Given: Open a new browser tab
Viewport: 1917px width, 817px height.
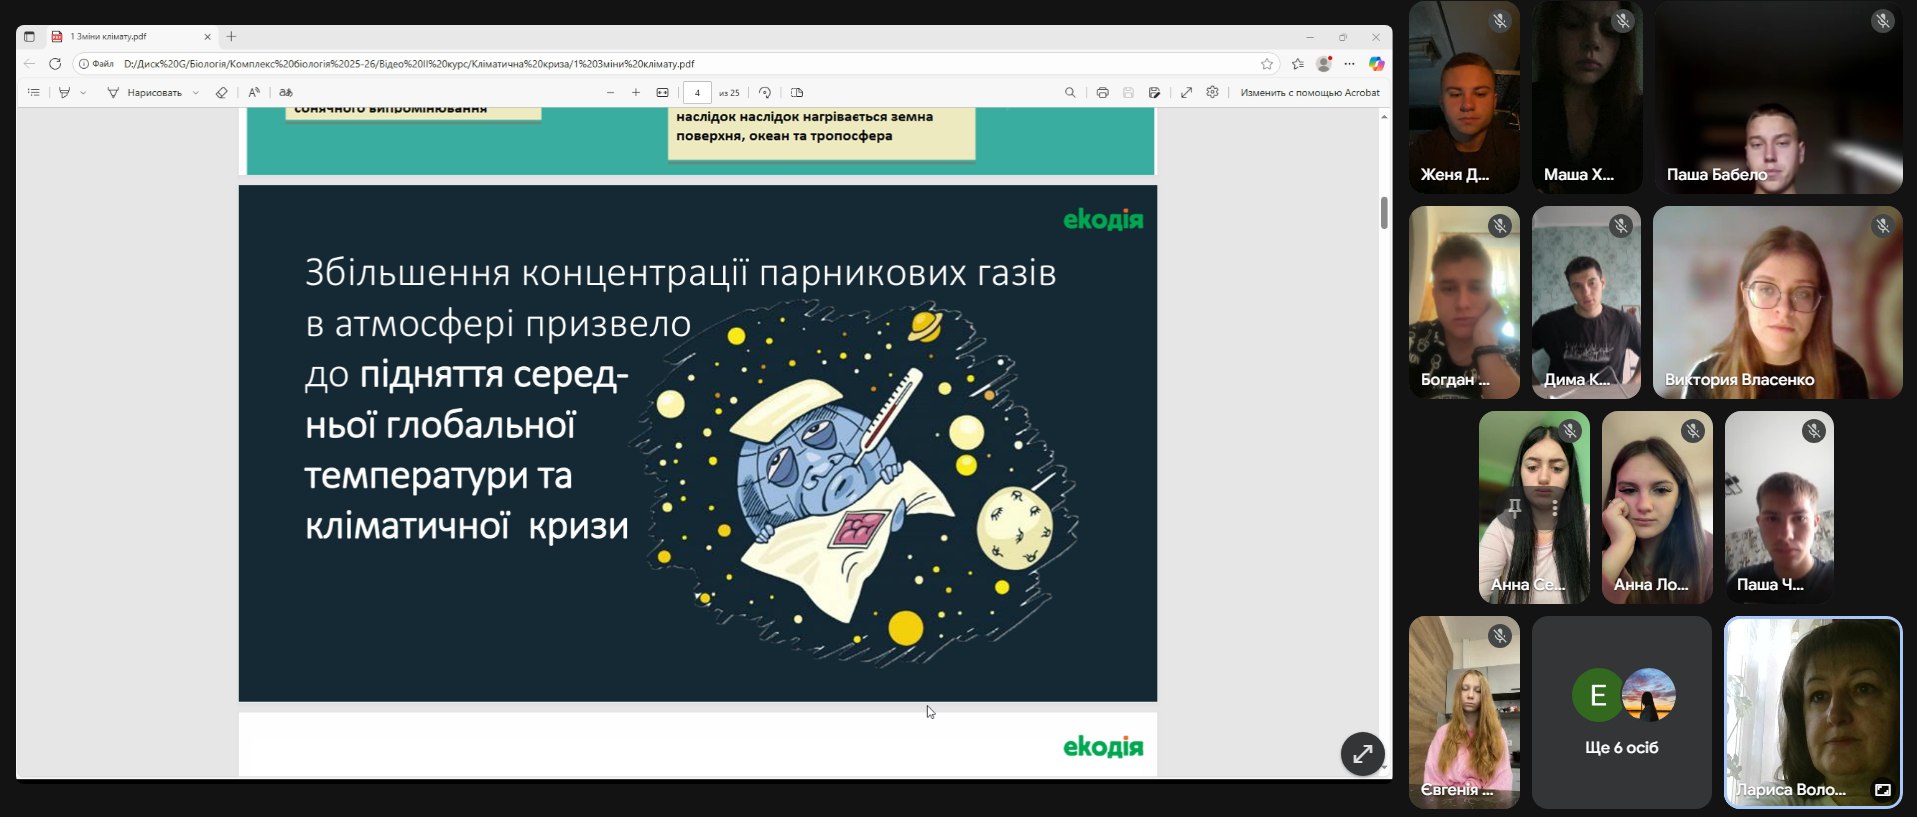Looking at the screenshot, I should click(x=231, y=37).
